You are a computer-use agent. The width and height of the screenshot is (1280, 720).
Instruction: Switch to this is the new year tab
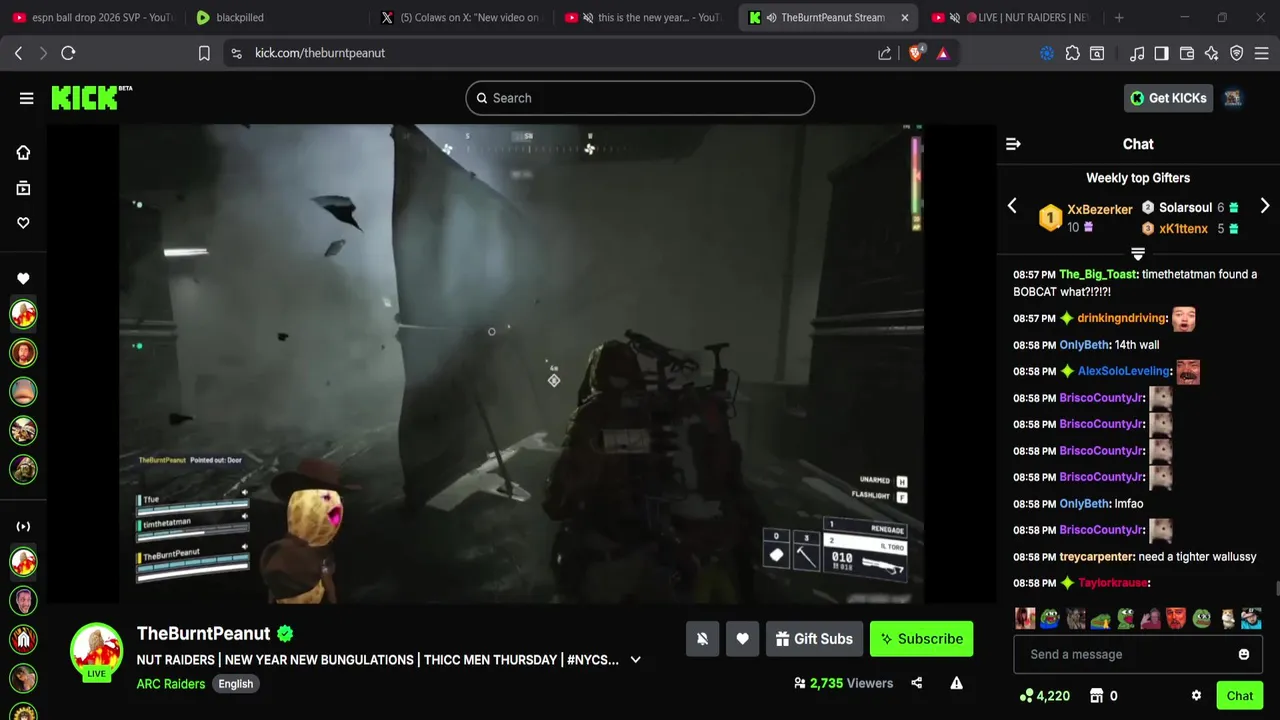[644, 17]
